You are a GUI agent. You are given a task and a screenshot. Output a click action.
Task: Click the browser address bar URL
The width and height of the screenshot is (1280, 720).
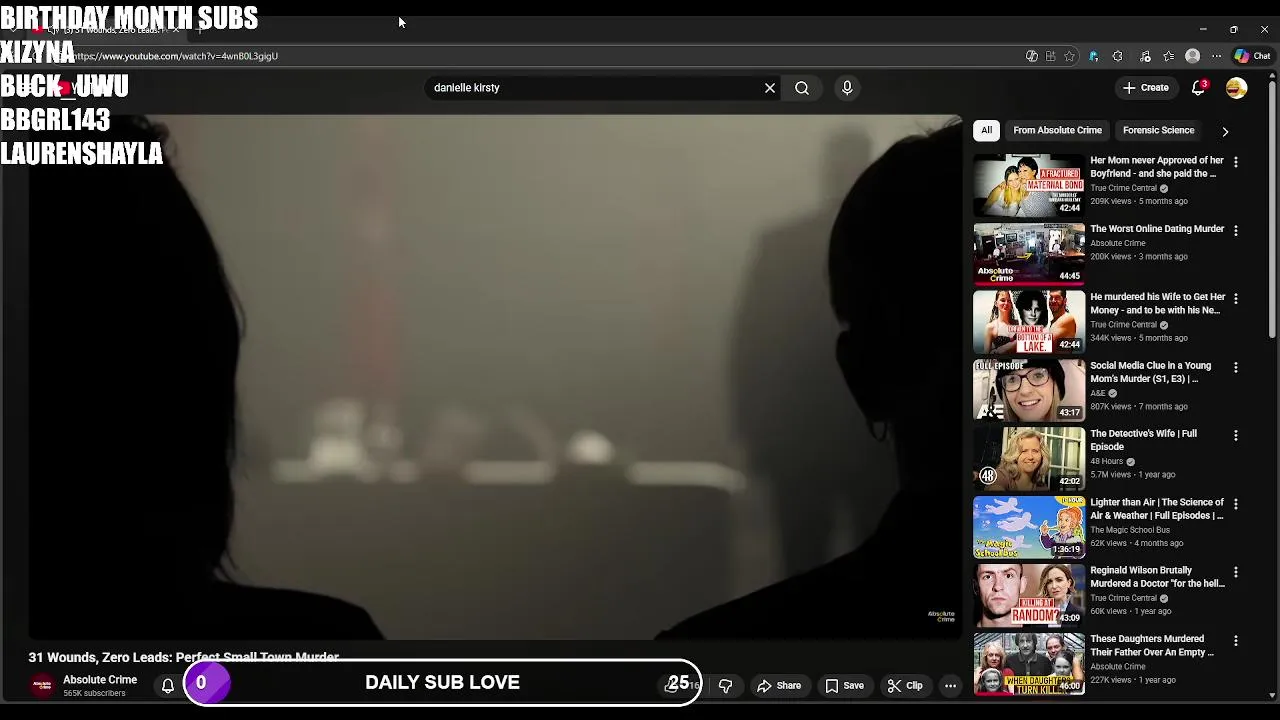[x=175, y=56]
